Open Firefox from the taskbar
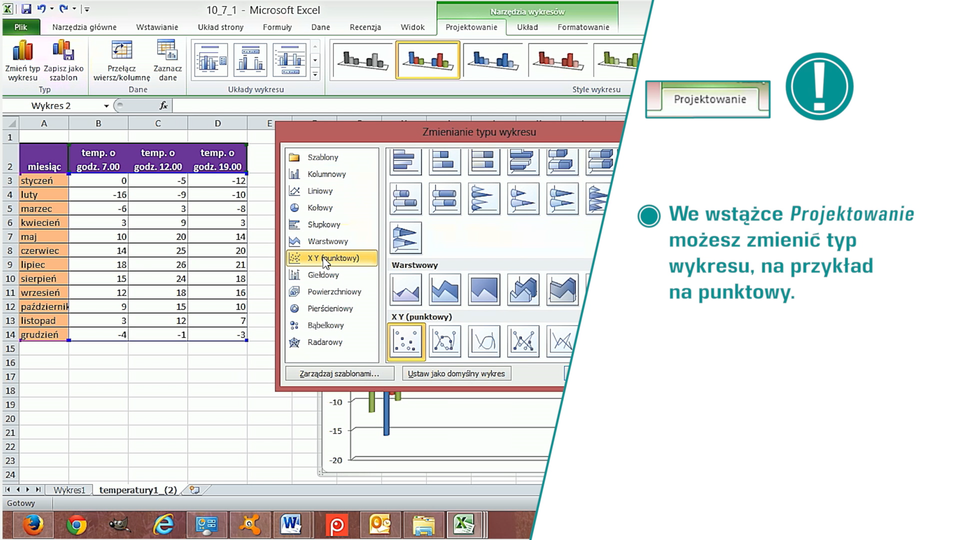960x540 pixels. pos(34,523)
